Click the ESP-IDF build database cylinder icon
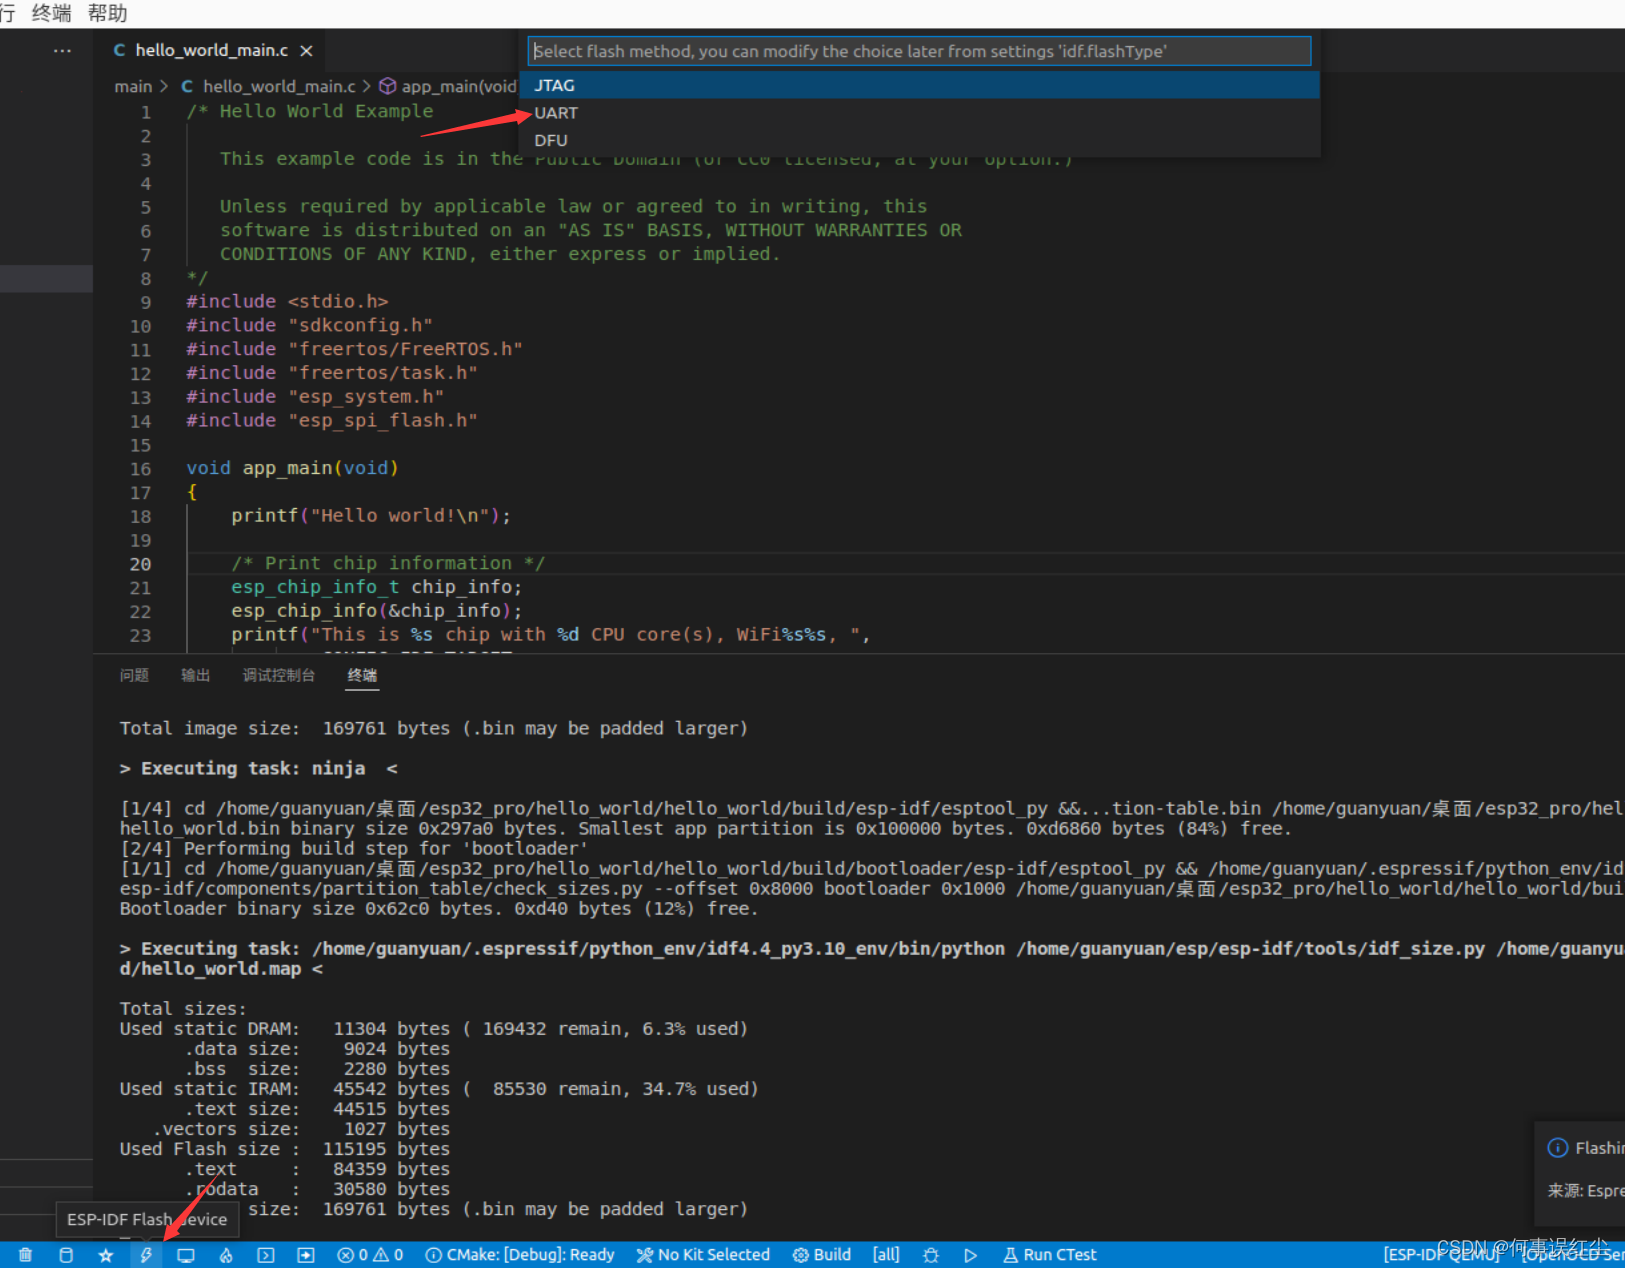Image resolution: width=1625 pixels, height=1268 pixels. (66, 1255)
